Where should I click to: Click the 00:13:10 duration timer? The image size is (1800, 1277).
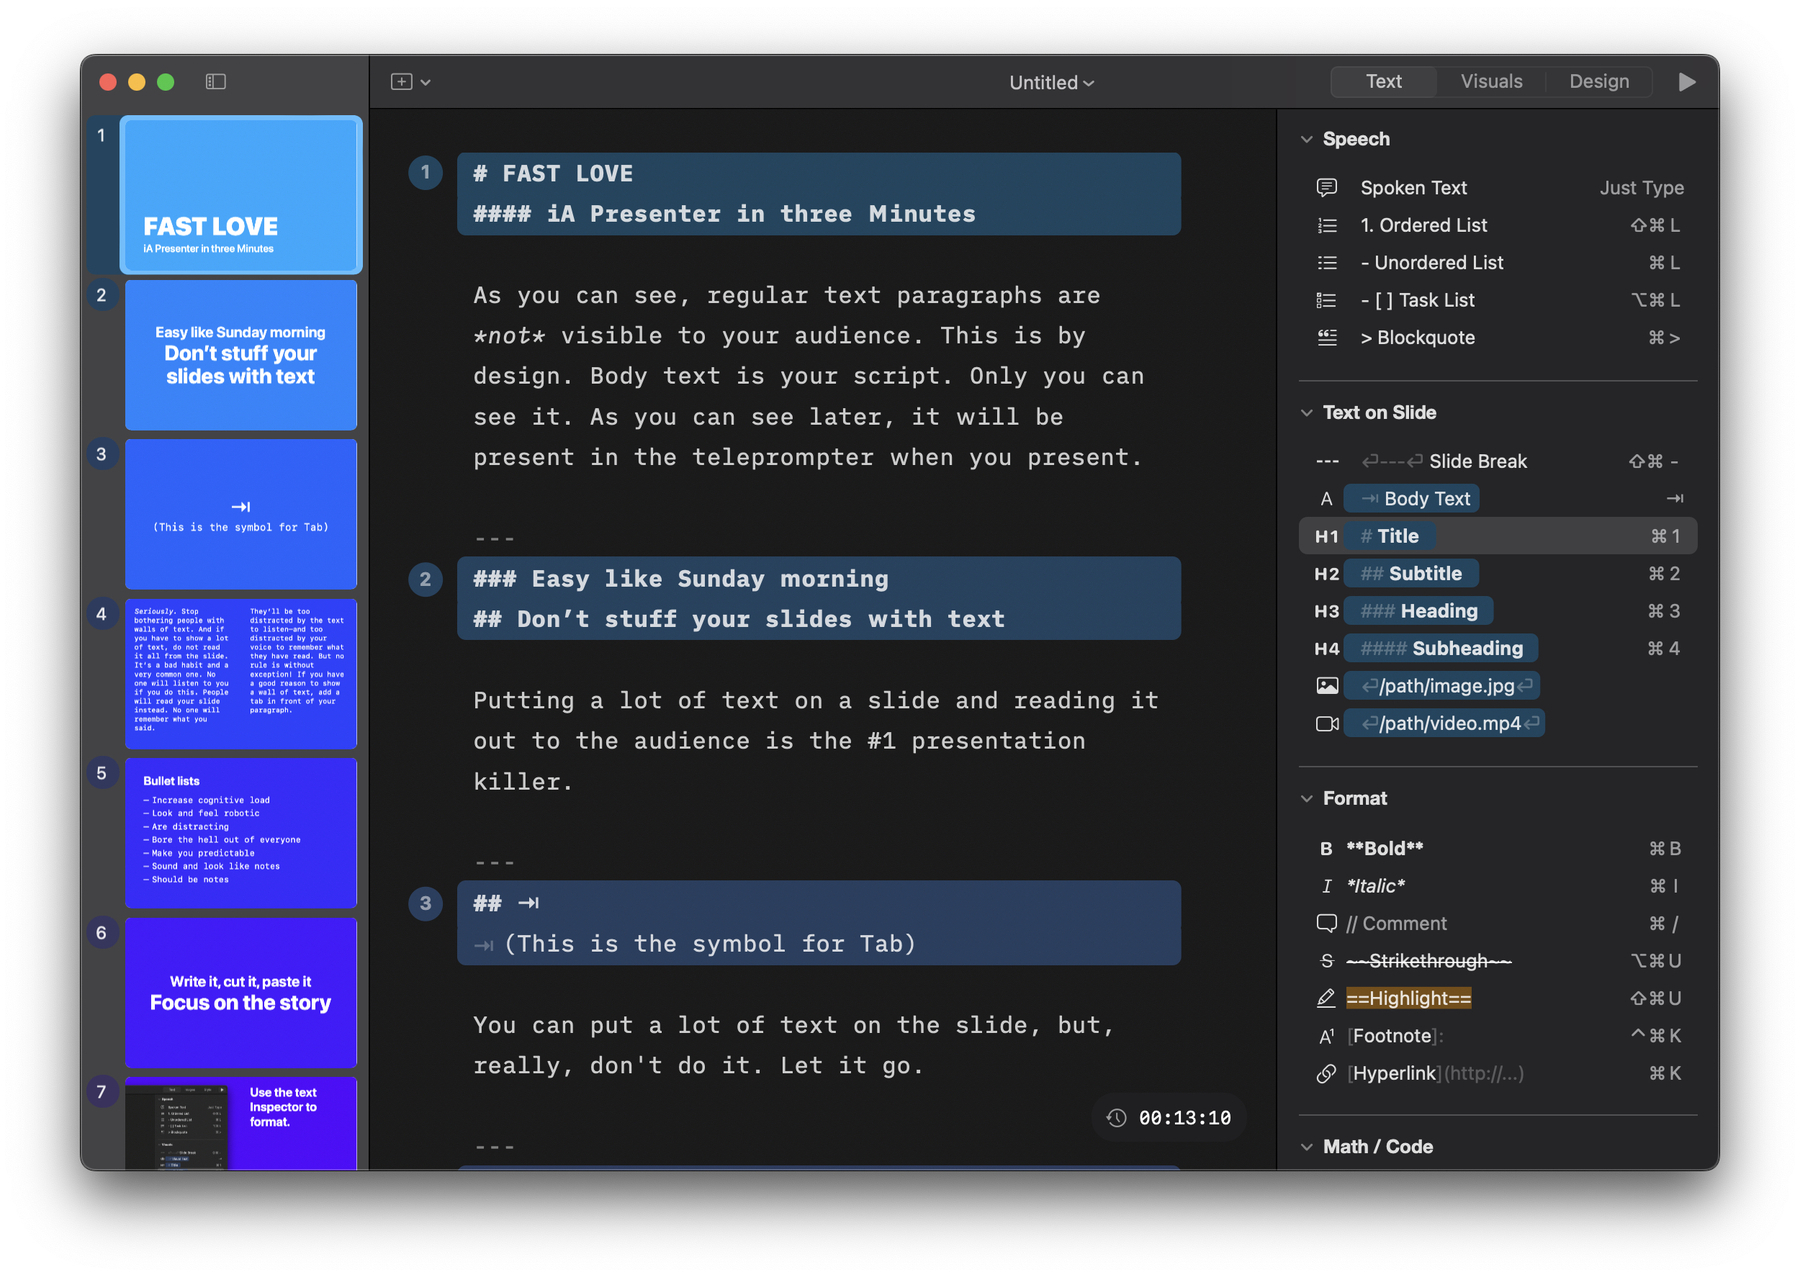click(1184, 1118)
